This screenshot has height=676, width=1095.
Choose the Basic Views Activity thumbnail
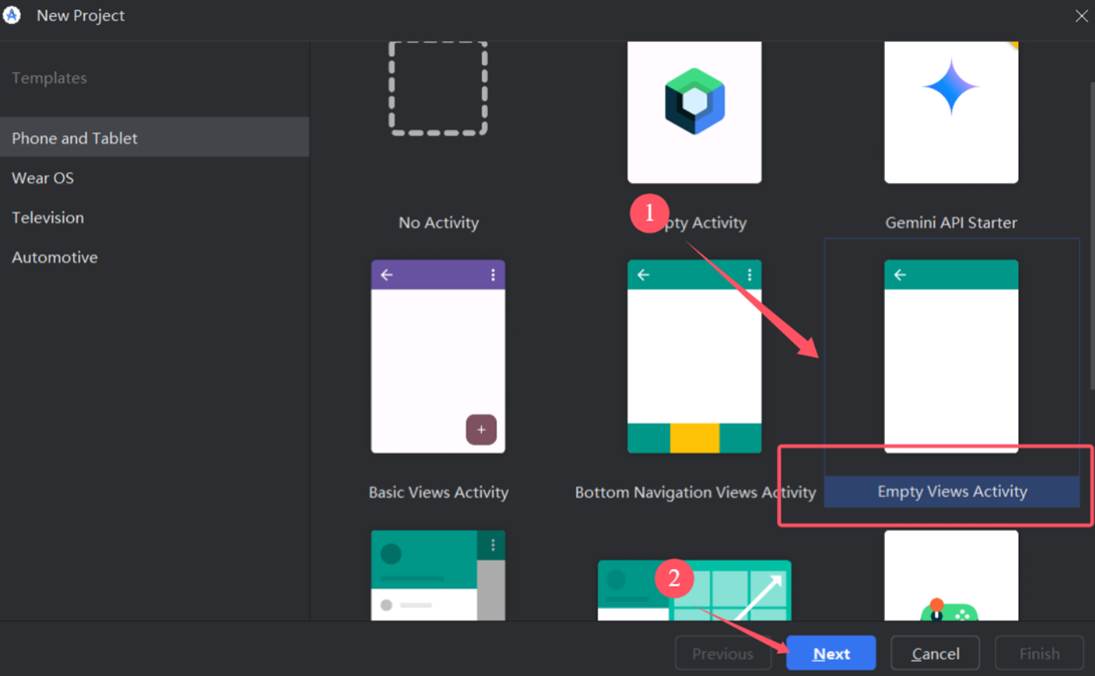click(x=438, y=356)
